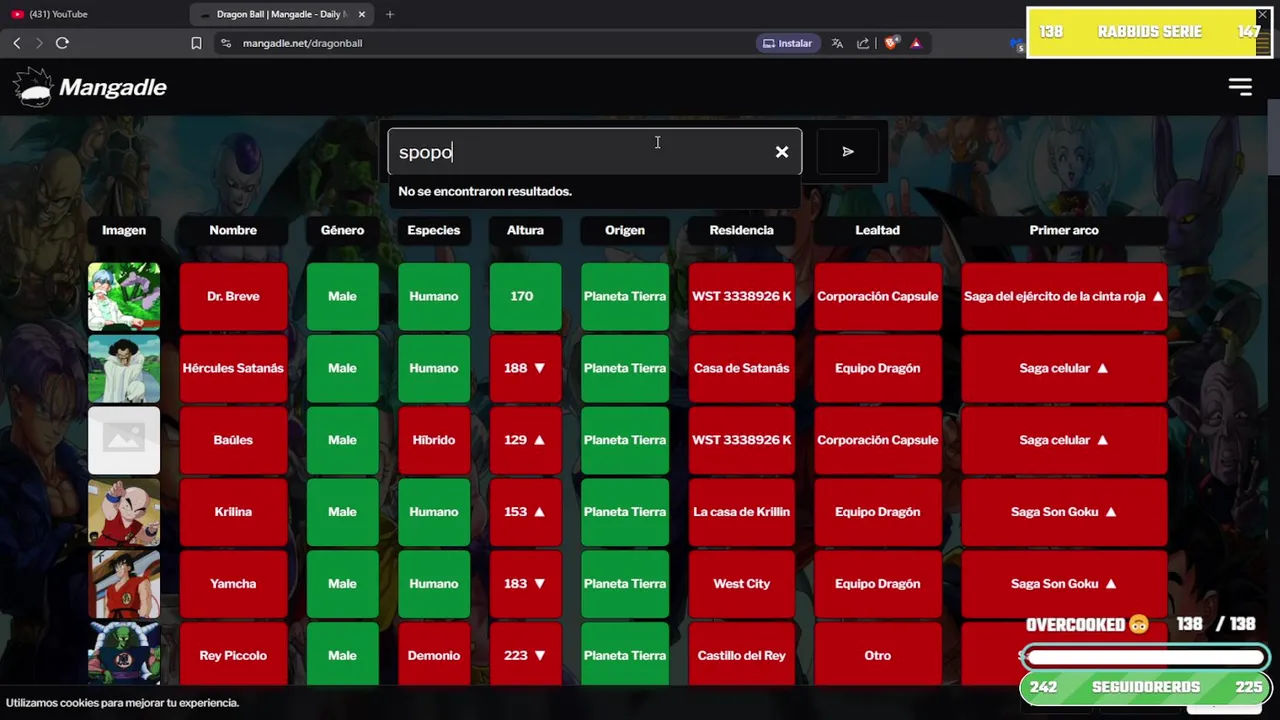Click the address bar URL mangadle.net/dragonball
This screenshot has width=1280, height=720.
[x=302, y=43]
